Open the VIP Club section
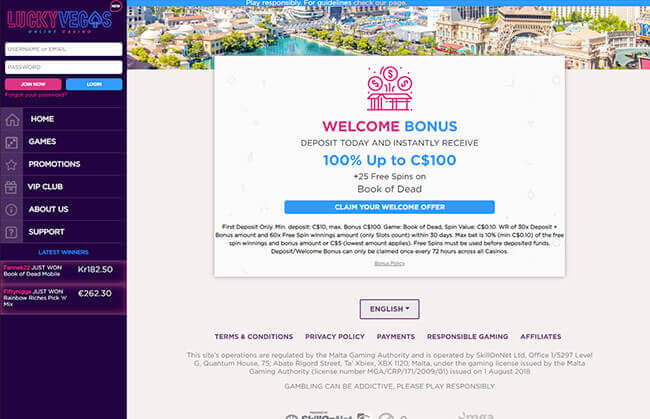 [63, 186]
